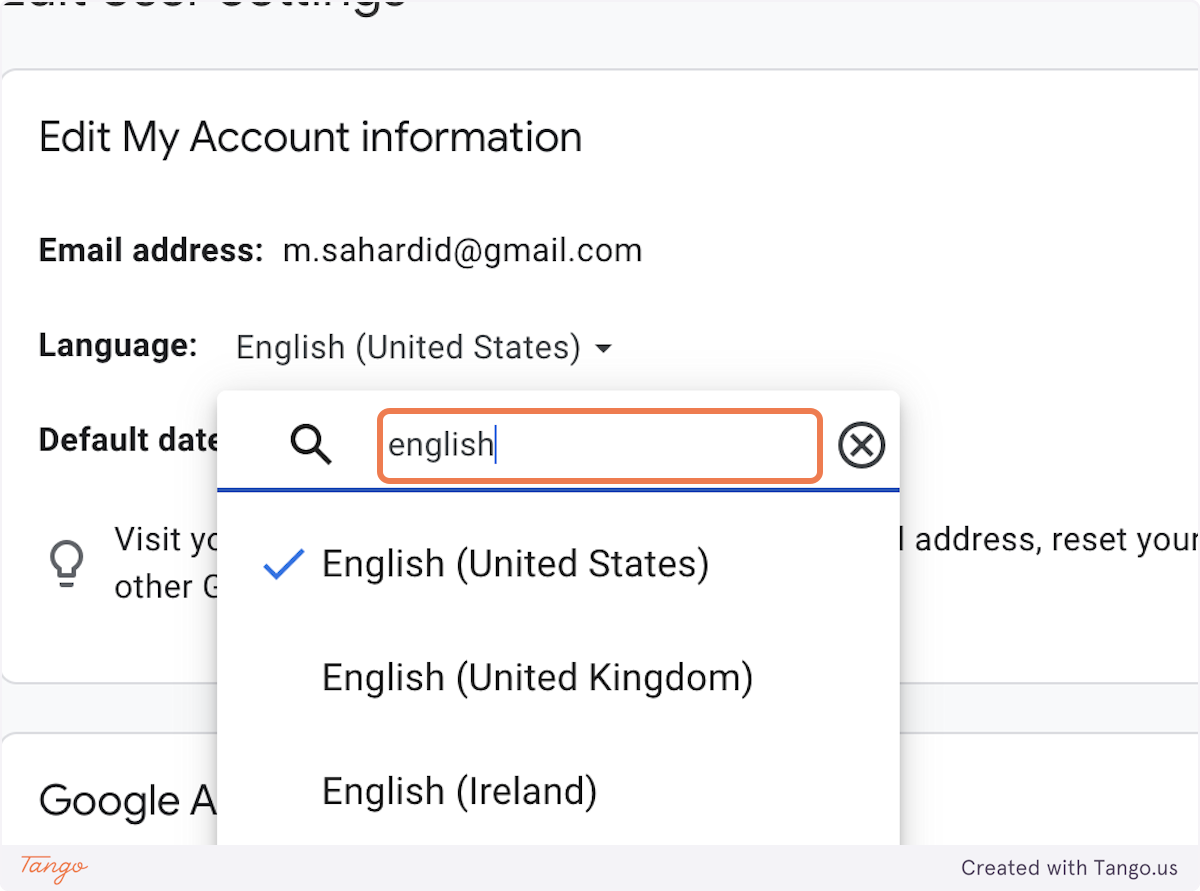Screen dimensions: 1200x891
Task: Click the blue checkmark beside English (United States)
Action: (x=283, y=565)
